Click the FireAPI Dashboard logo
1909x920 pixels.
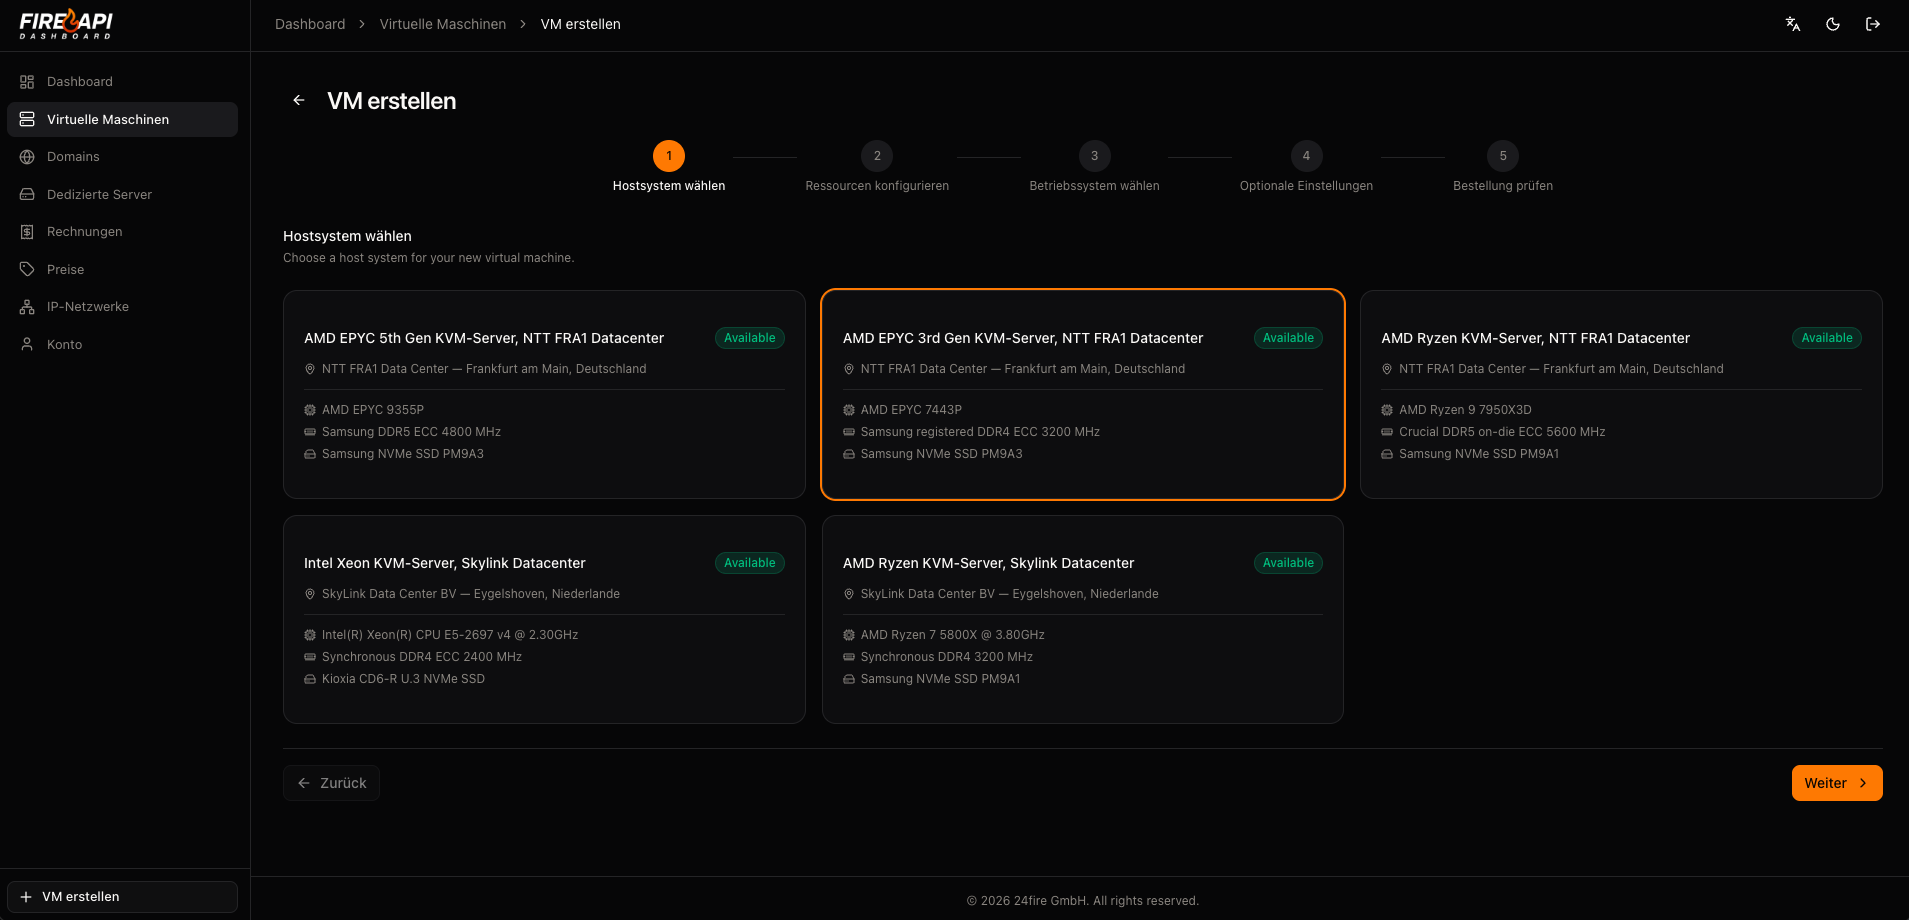point(66,24)
